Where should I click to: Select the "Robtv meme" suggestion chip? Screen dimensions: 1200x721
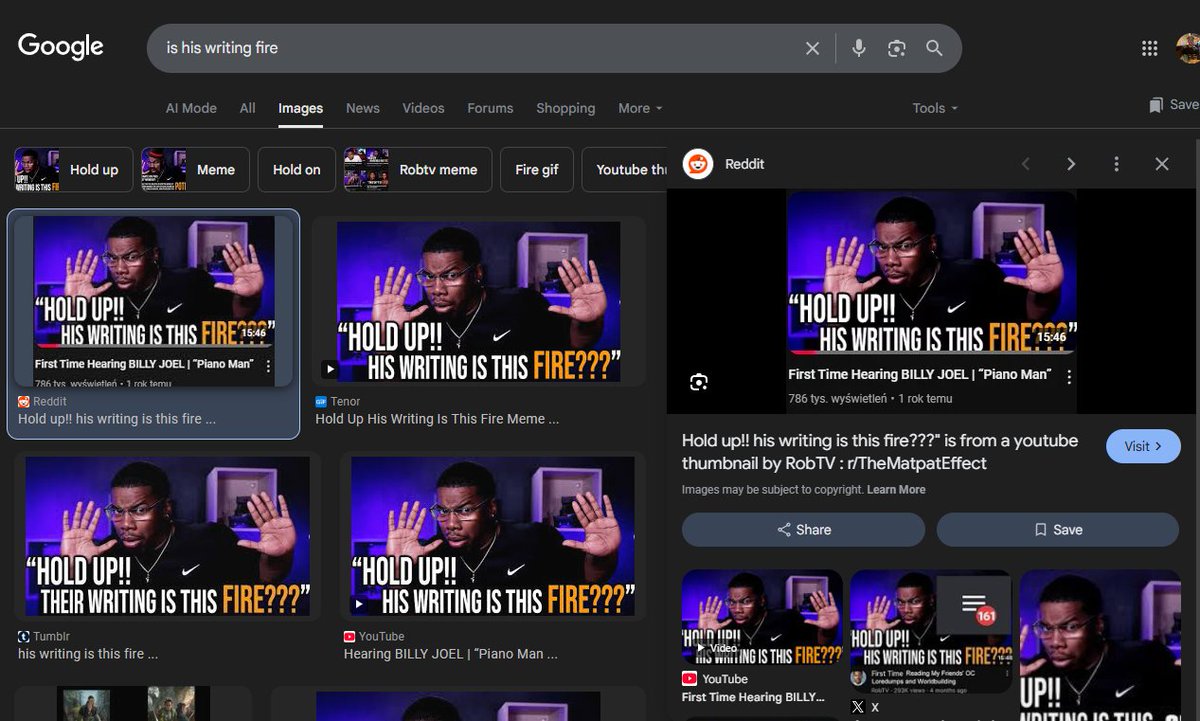point(418,170)
